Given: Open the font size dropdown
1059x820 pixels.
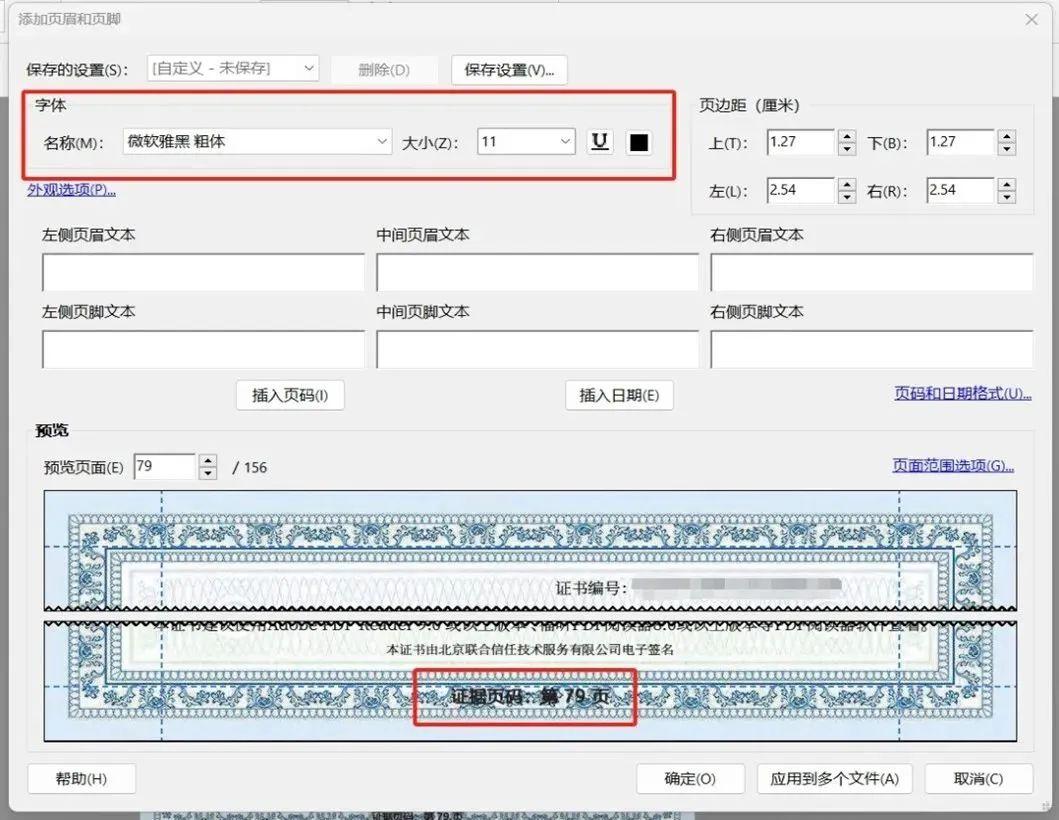Looking at the screenshot, I should click(566, 141).
